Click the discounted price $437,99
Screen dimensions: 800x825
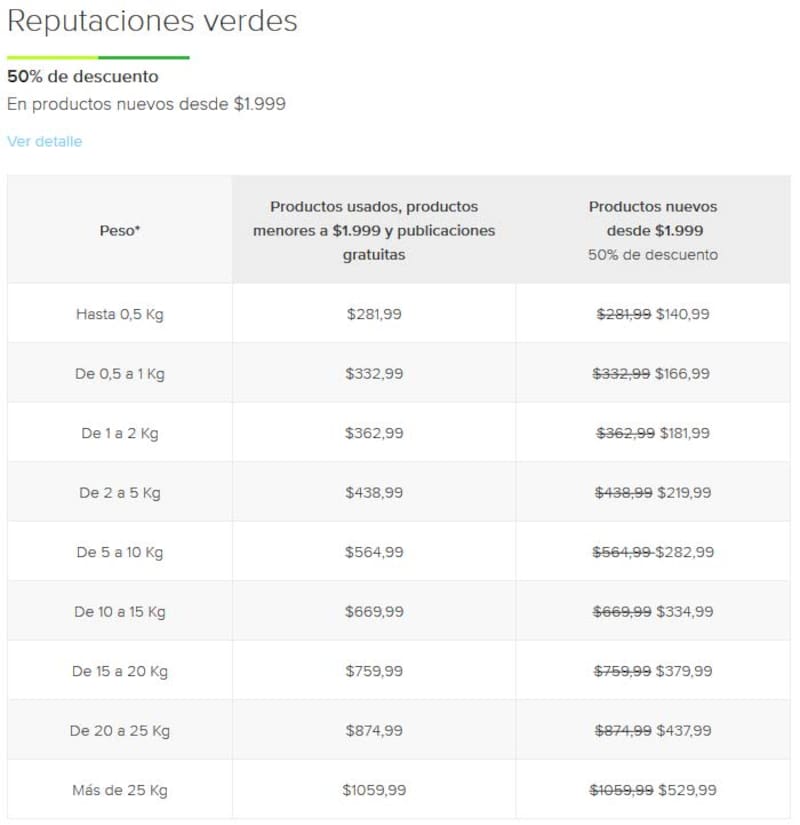684,731
